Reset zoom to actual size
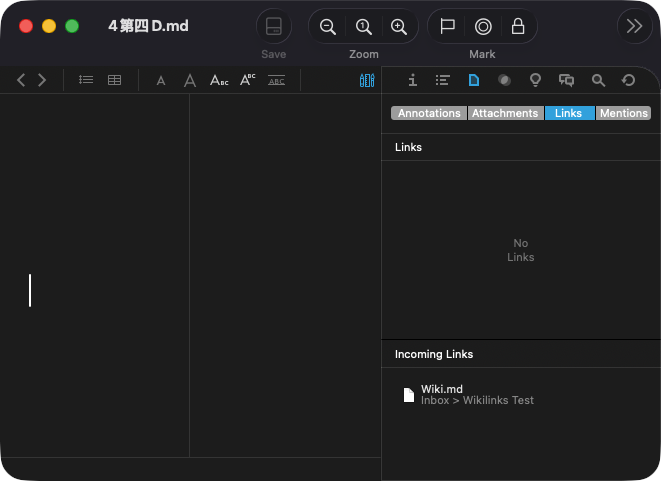Image resolution: width=661 pixels, height=481 pixels. tap(364, 27)
